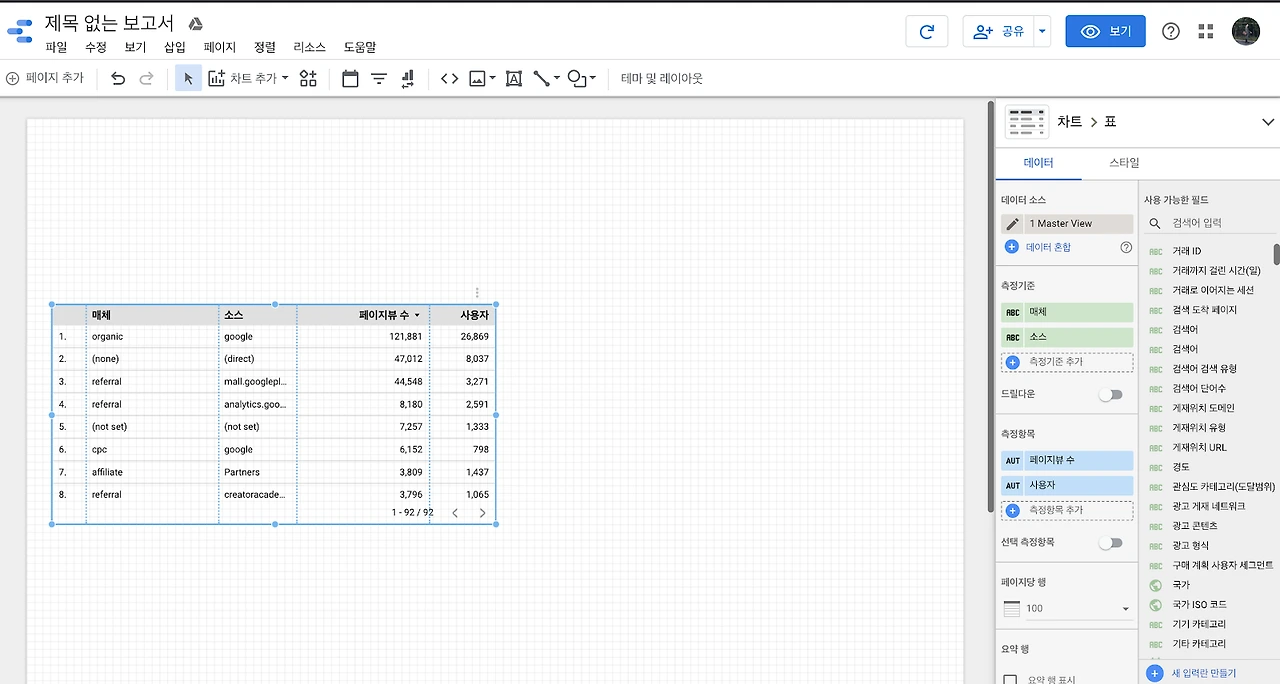Image resolution: width=1280 pixels, height=684 pixels.
Task: Open the 차트 추가 dropdown
Action: click(x=248, y=78)
